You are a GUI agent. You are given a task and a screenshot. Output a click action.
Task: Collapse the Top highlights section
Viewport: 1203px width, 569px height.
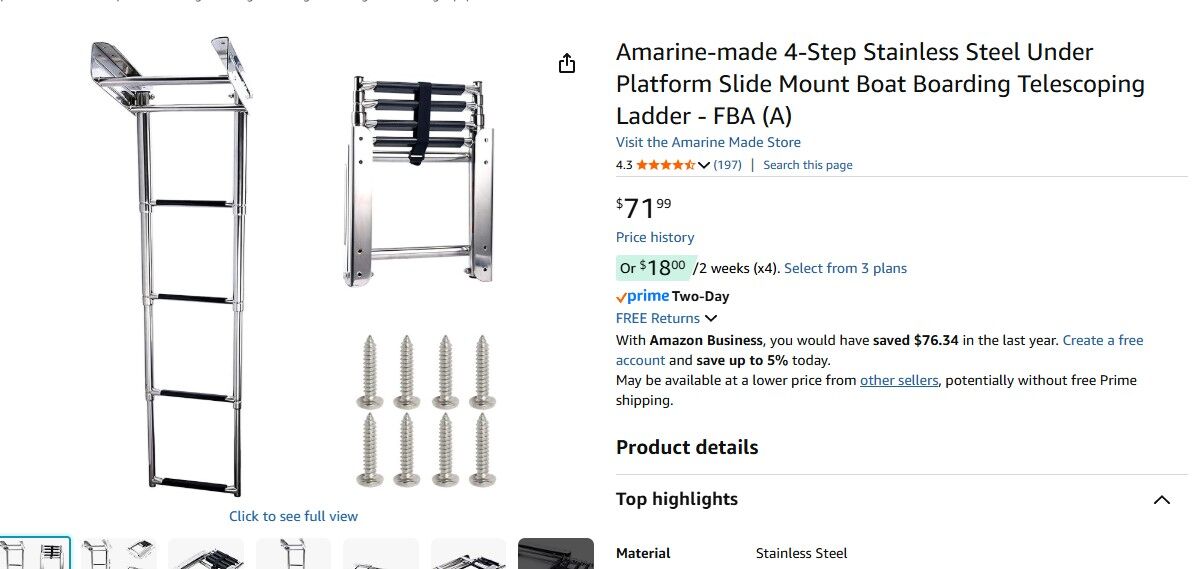click(x=1161, y=500)
